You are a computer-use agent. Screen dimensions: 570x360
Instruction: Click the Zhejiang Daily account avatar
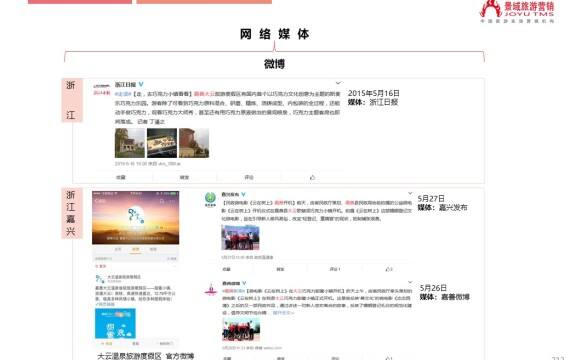(x=101, y=87)
